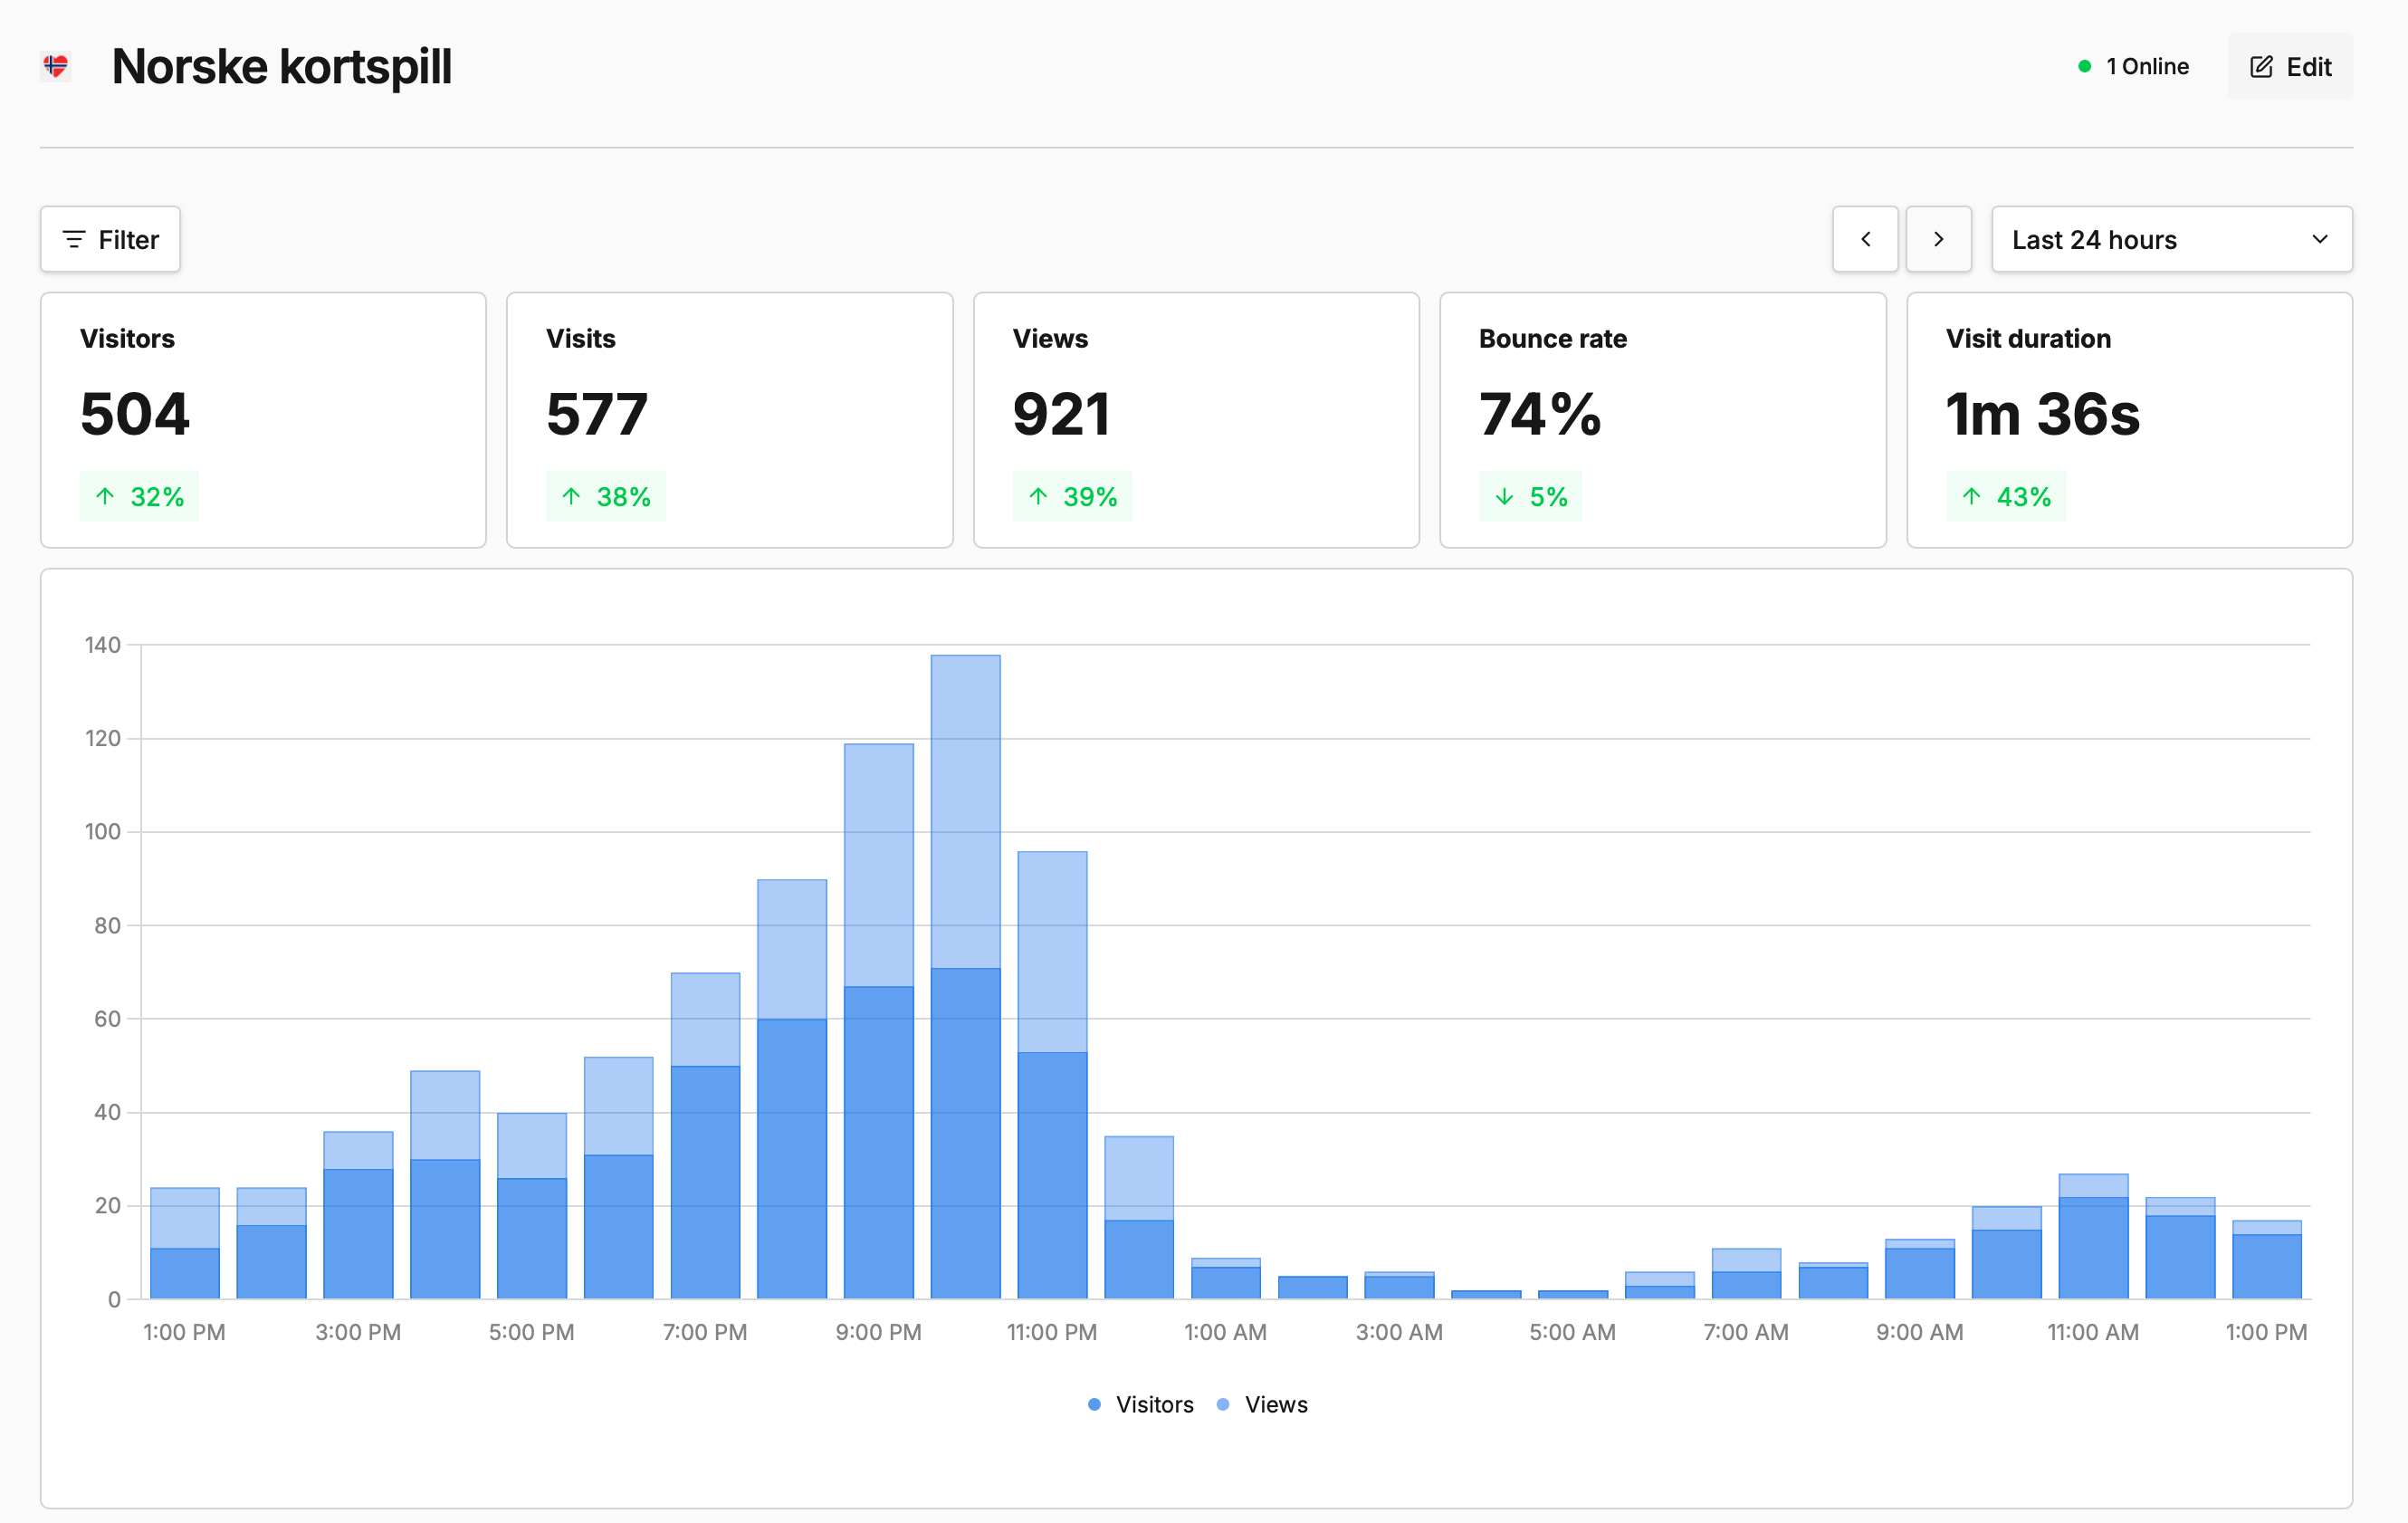Viewport: 2408px width, 1523px height.
Task: Click the 504 visitors value
Action: 135,414
